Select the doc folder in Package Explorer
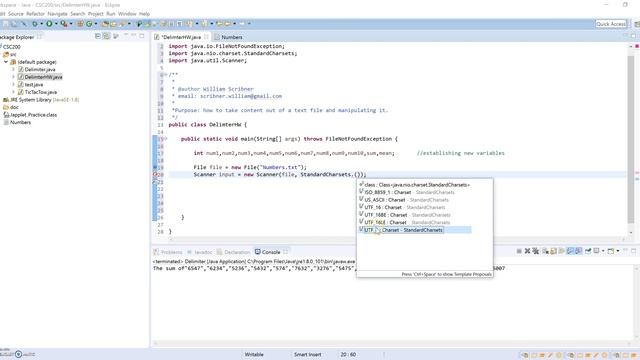 pos(11,107)
